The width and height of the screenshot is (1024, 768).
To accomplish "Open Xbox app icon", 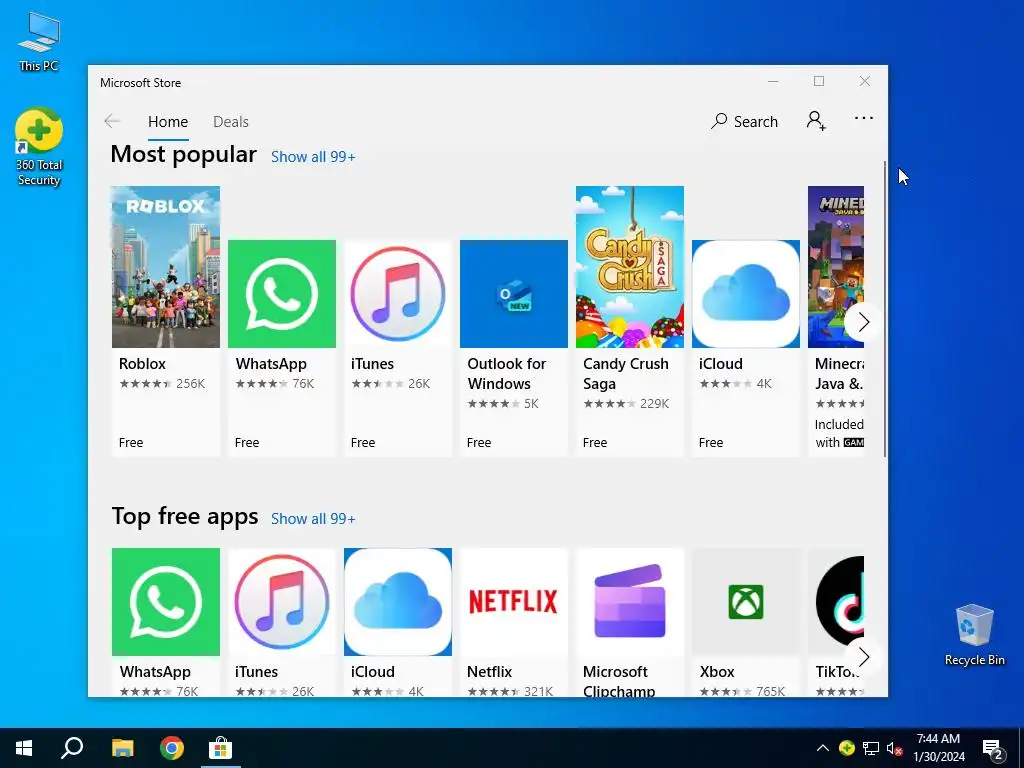I will pos(746,601).
